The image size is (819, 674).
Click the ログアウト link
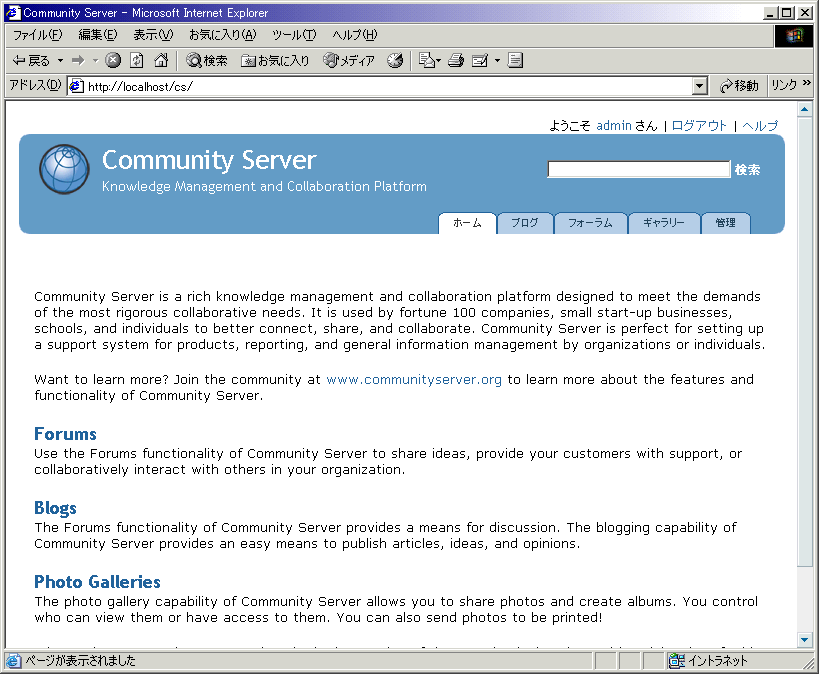click(699, 125)
